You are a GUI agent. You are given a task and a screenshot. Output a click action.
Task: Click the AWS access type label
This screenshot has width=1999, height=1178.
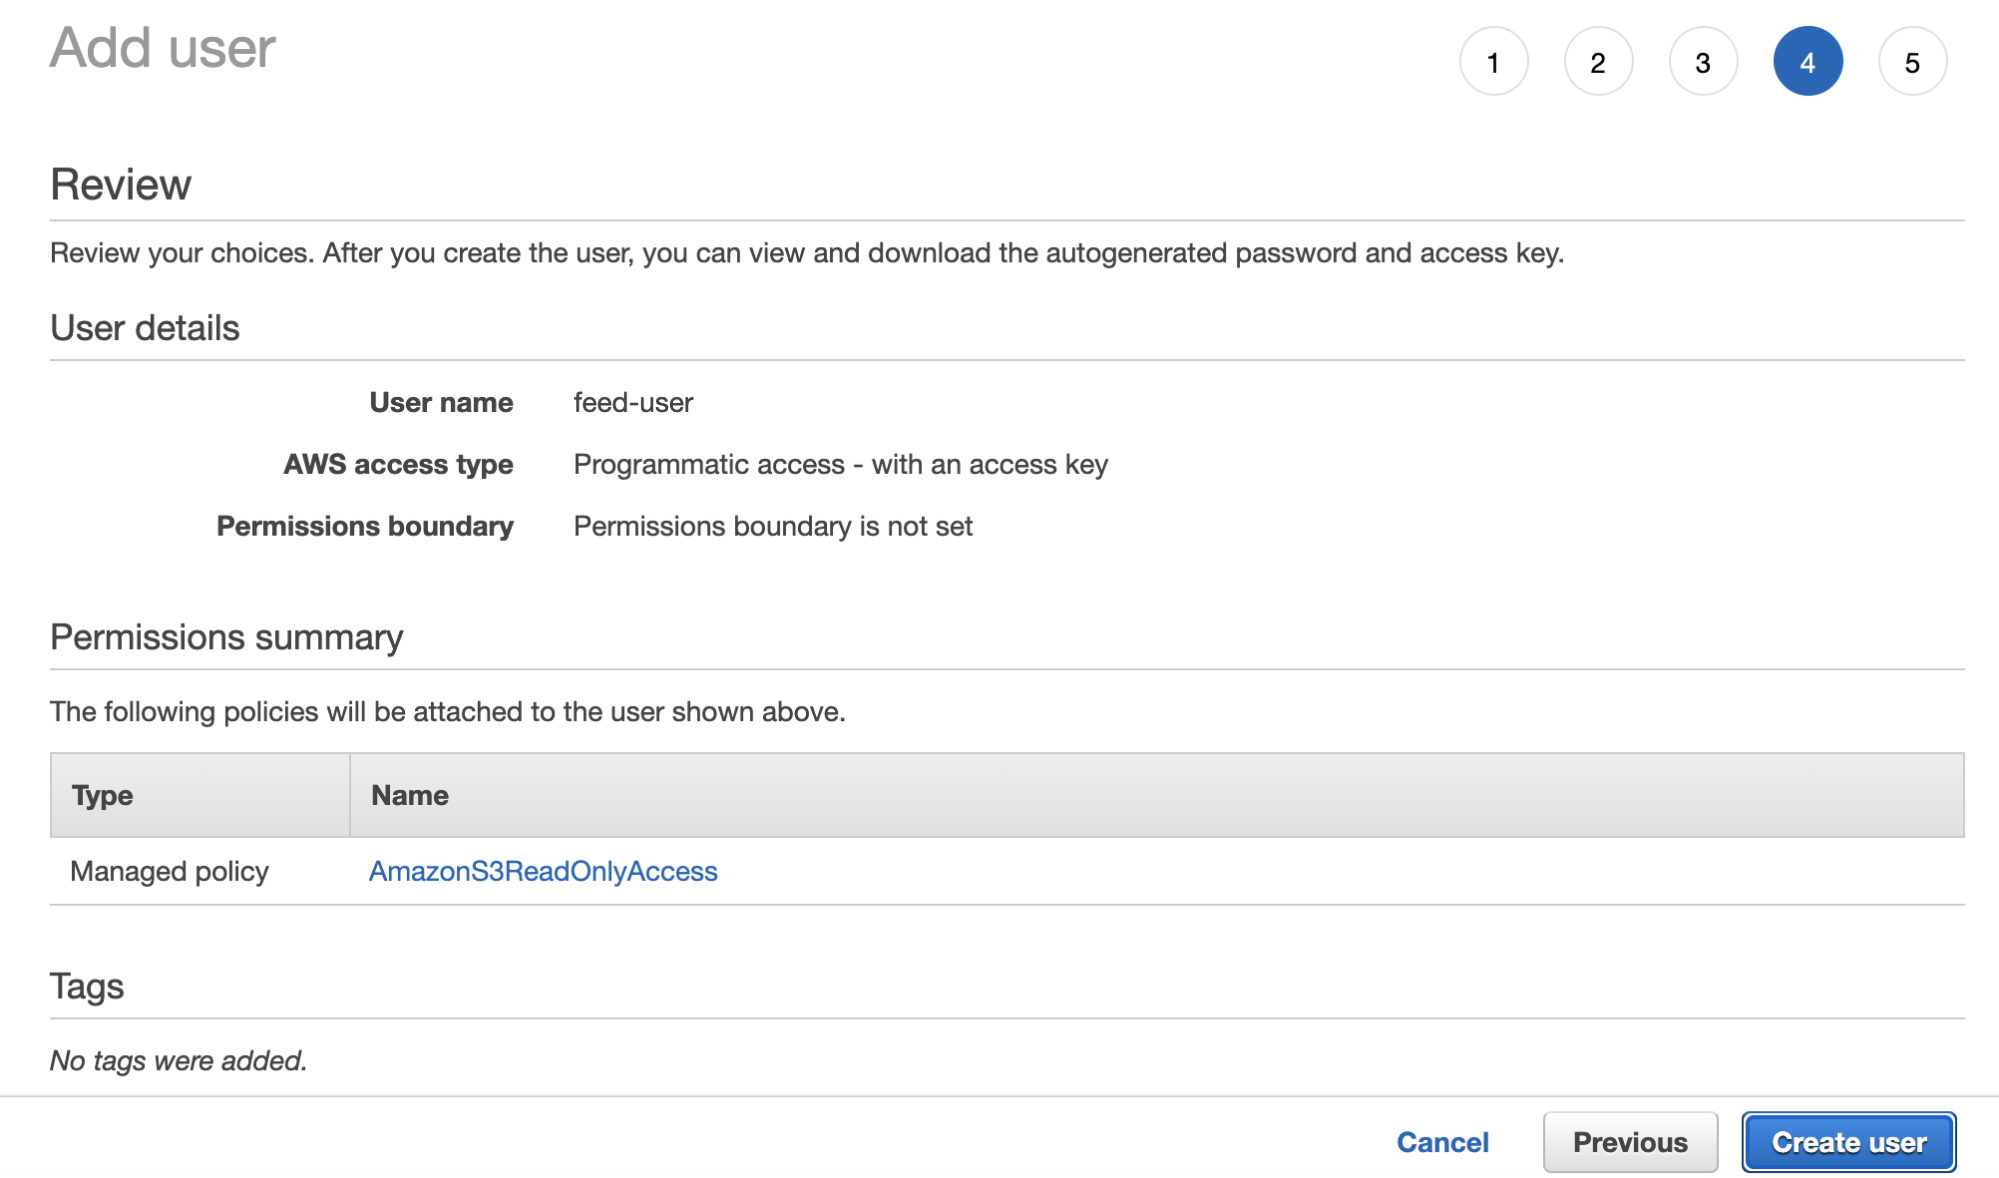398,464
